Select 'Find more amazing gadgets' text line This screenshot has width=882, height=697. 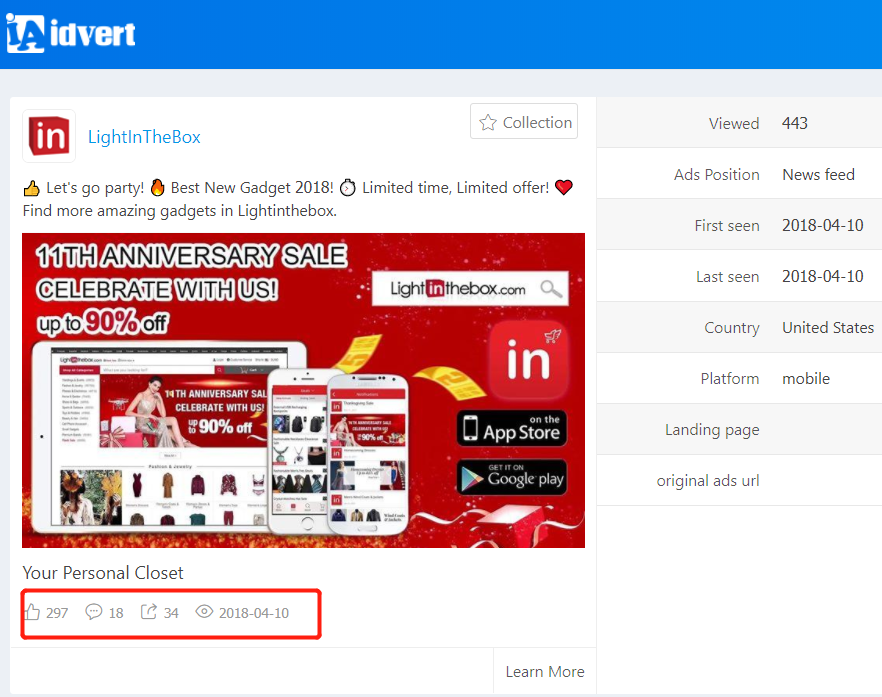click(x=179, y=211)
